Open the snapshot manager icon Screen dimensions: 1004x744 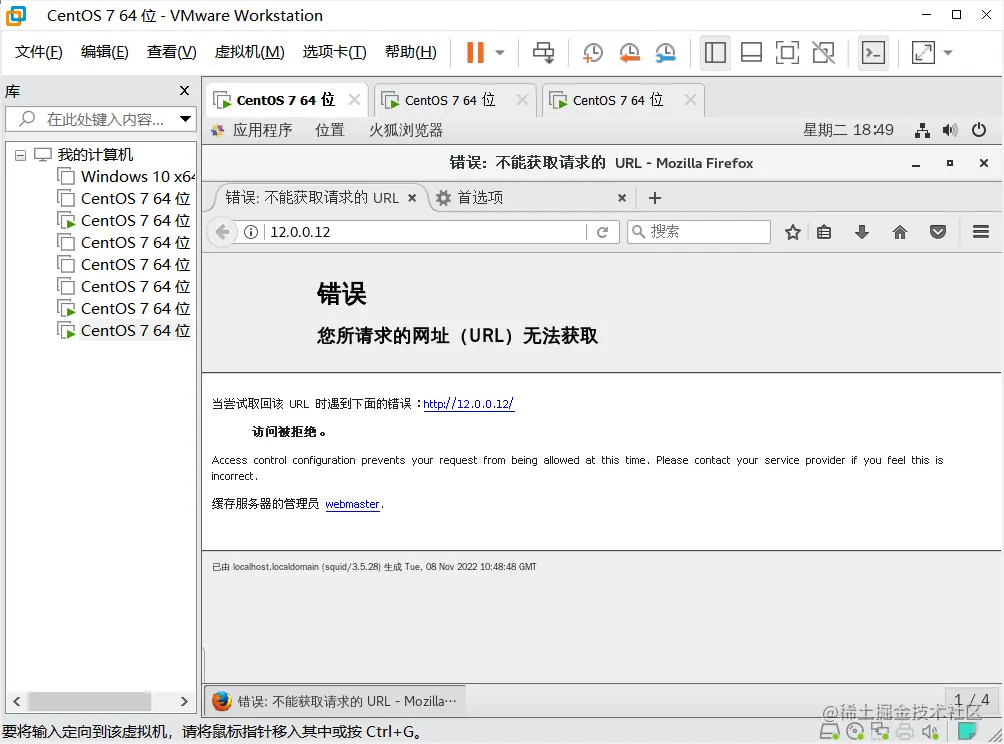click(665, 53)
